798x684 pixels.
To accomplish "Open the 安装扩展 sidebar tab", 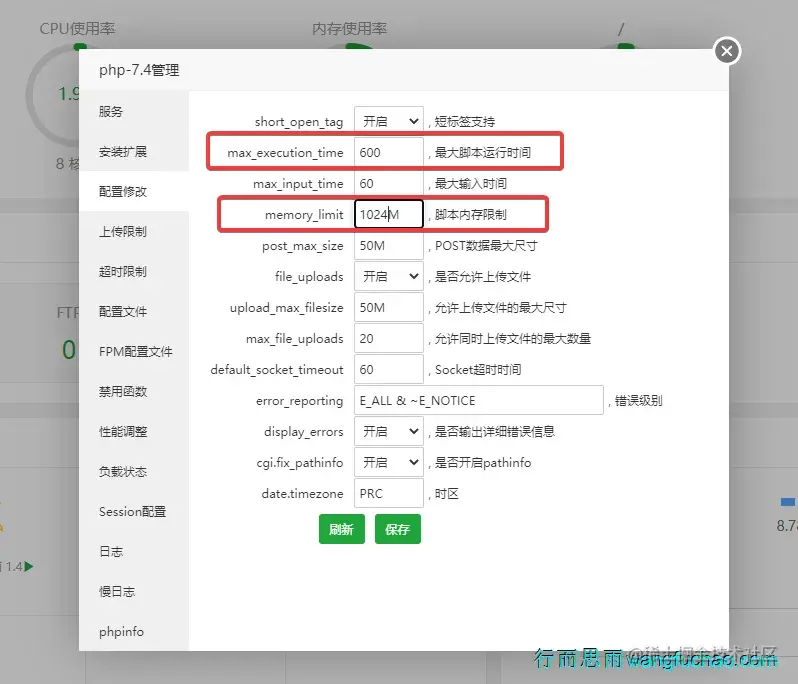I will tap(134, 152).
